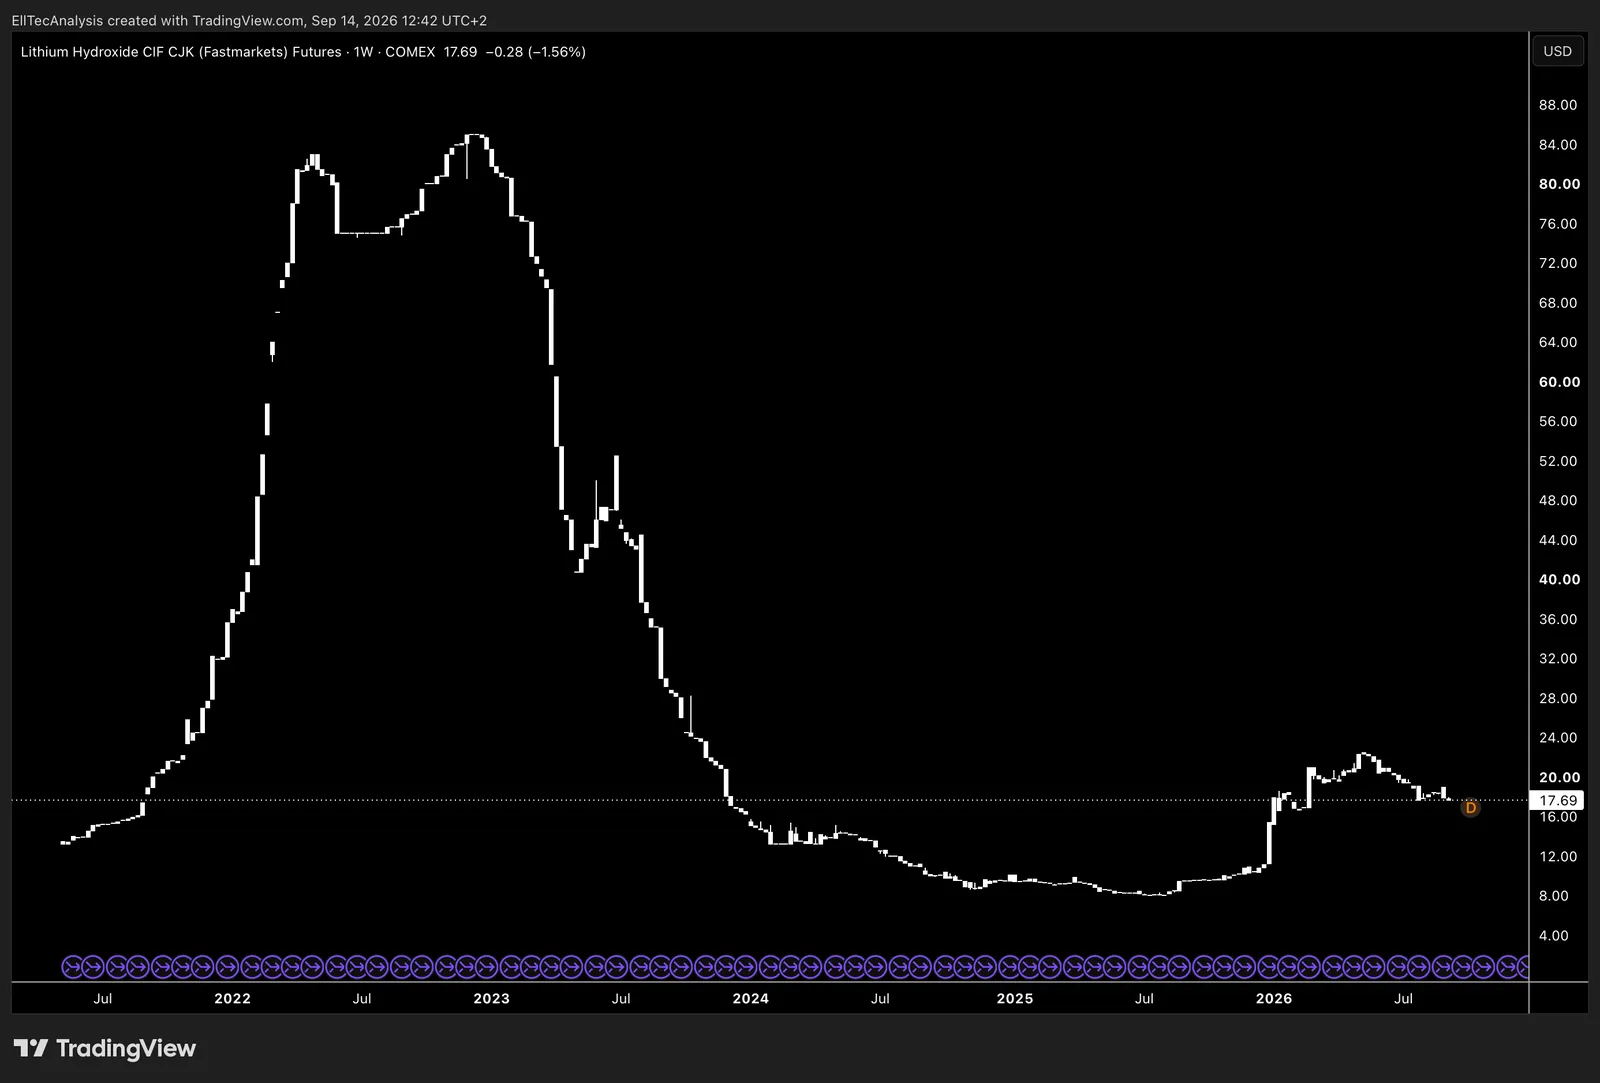Click the 84.00 price axis label
The height and width of the screenshot is (1083, 1600).
pyautogui.click(x=1558, y=145)
